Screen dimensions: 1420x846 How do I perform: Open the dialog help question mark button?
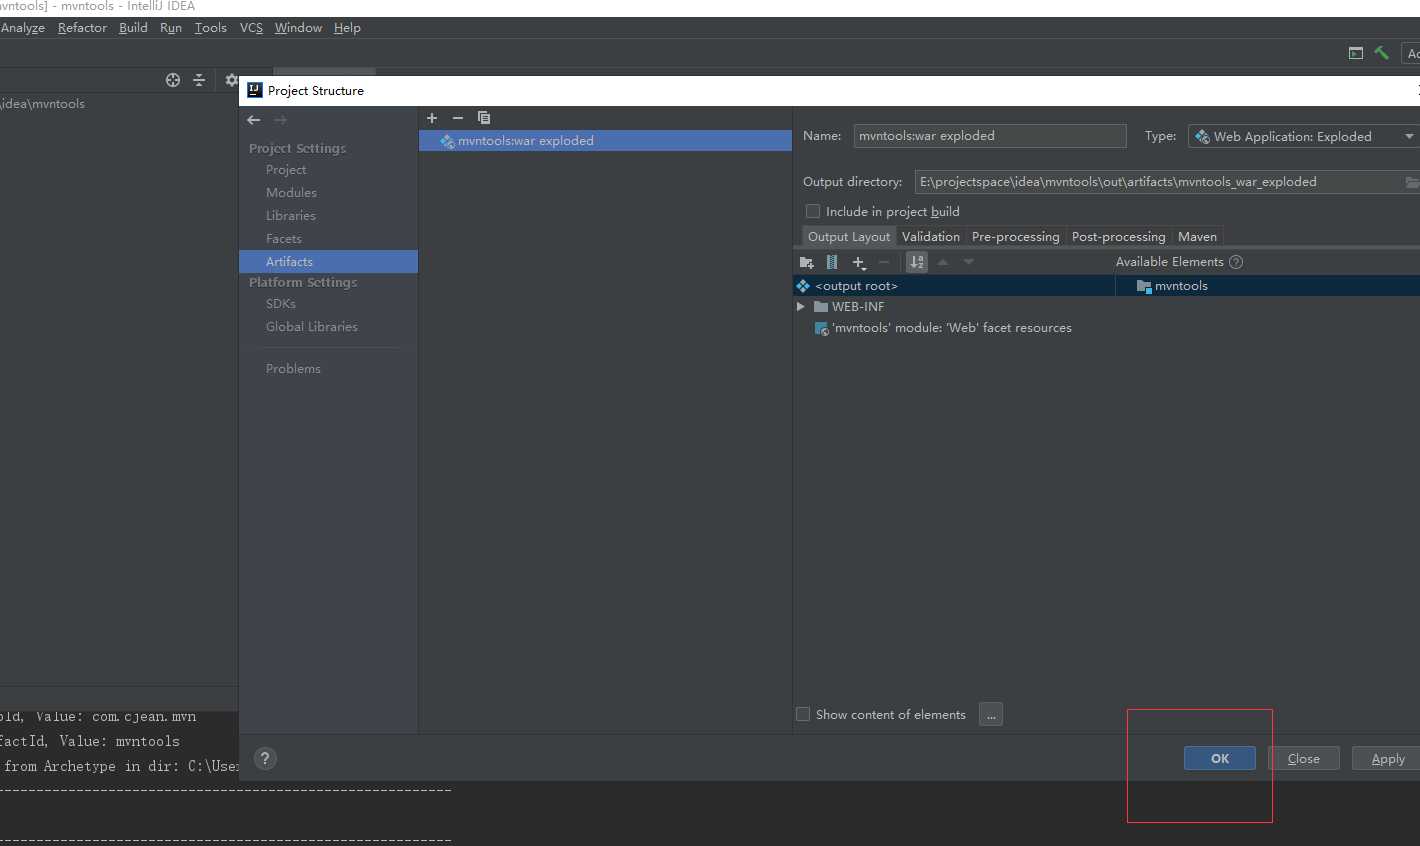pos(265,758)
